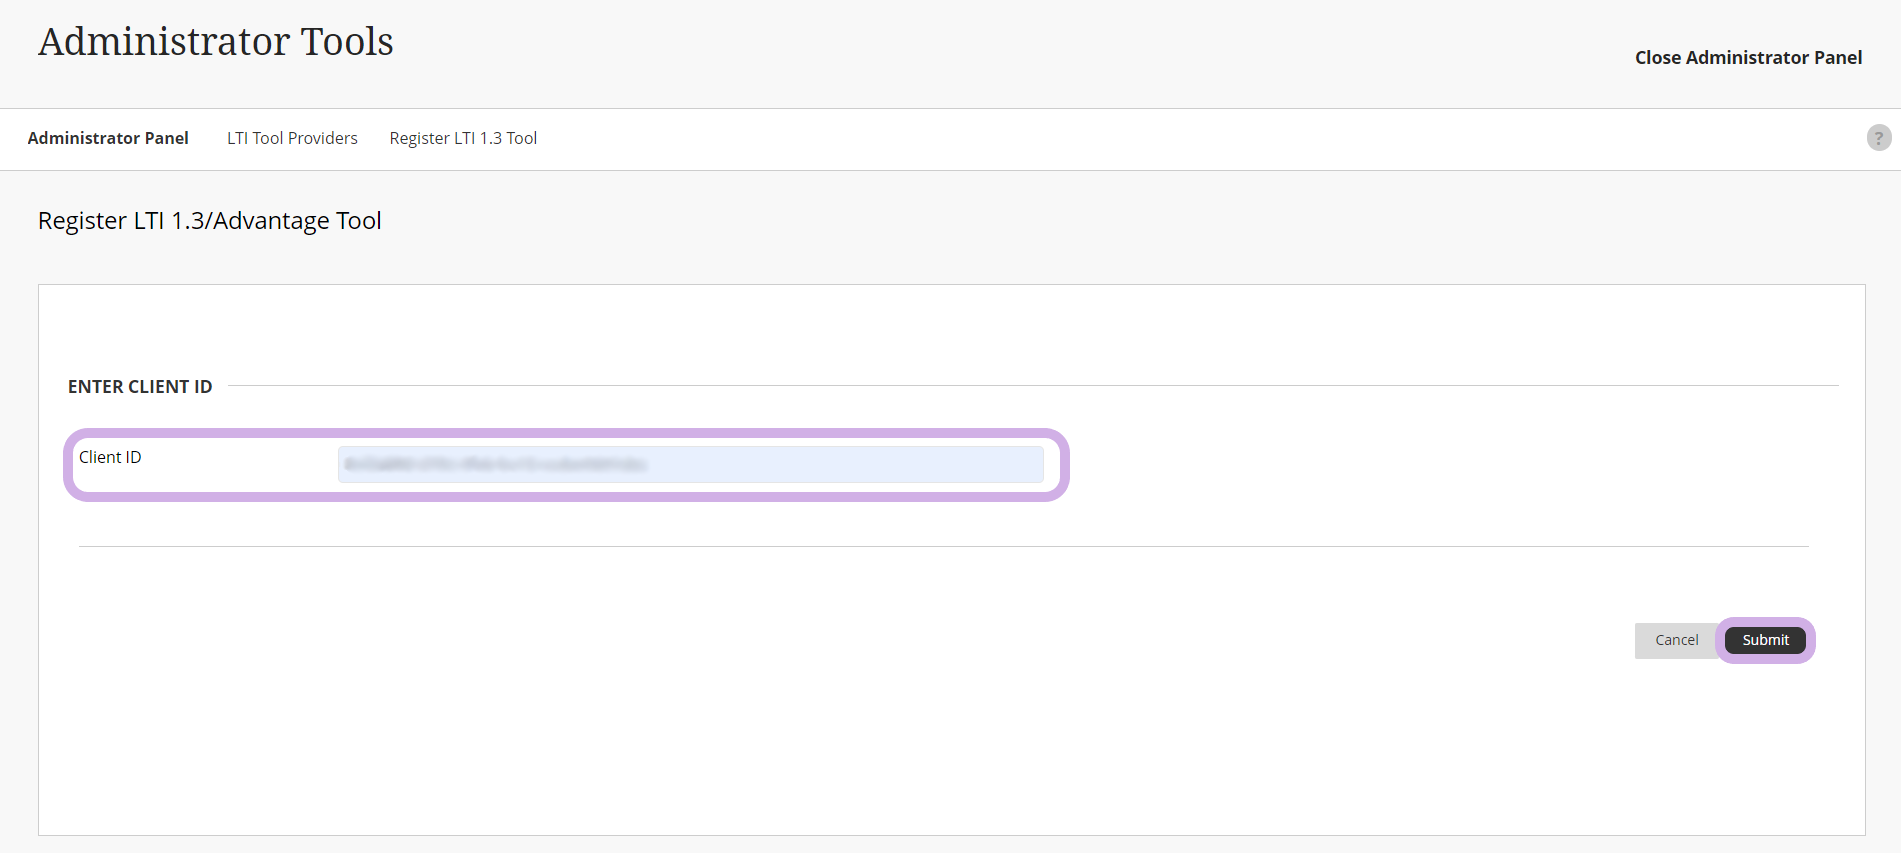Cancel the LTI tool registration
Viewport: 1901px width, 853px height.
(x=1676, y=640)
